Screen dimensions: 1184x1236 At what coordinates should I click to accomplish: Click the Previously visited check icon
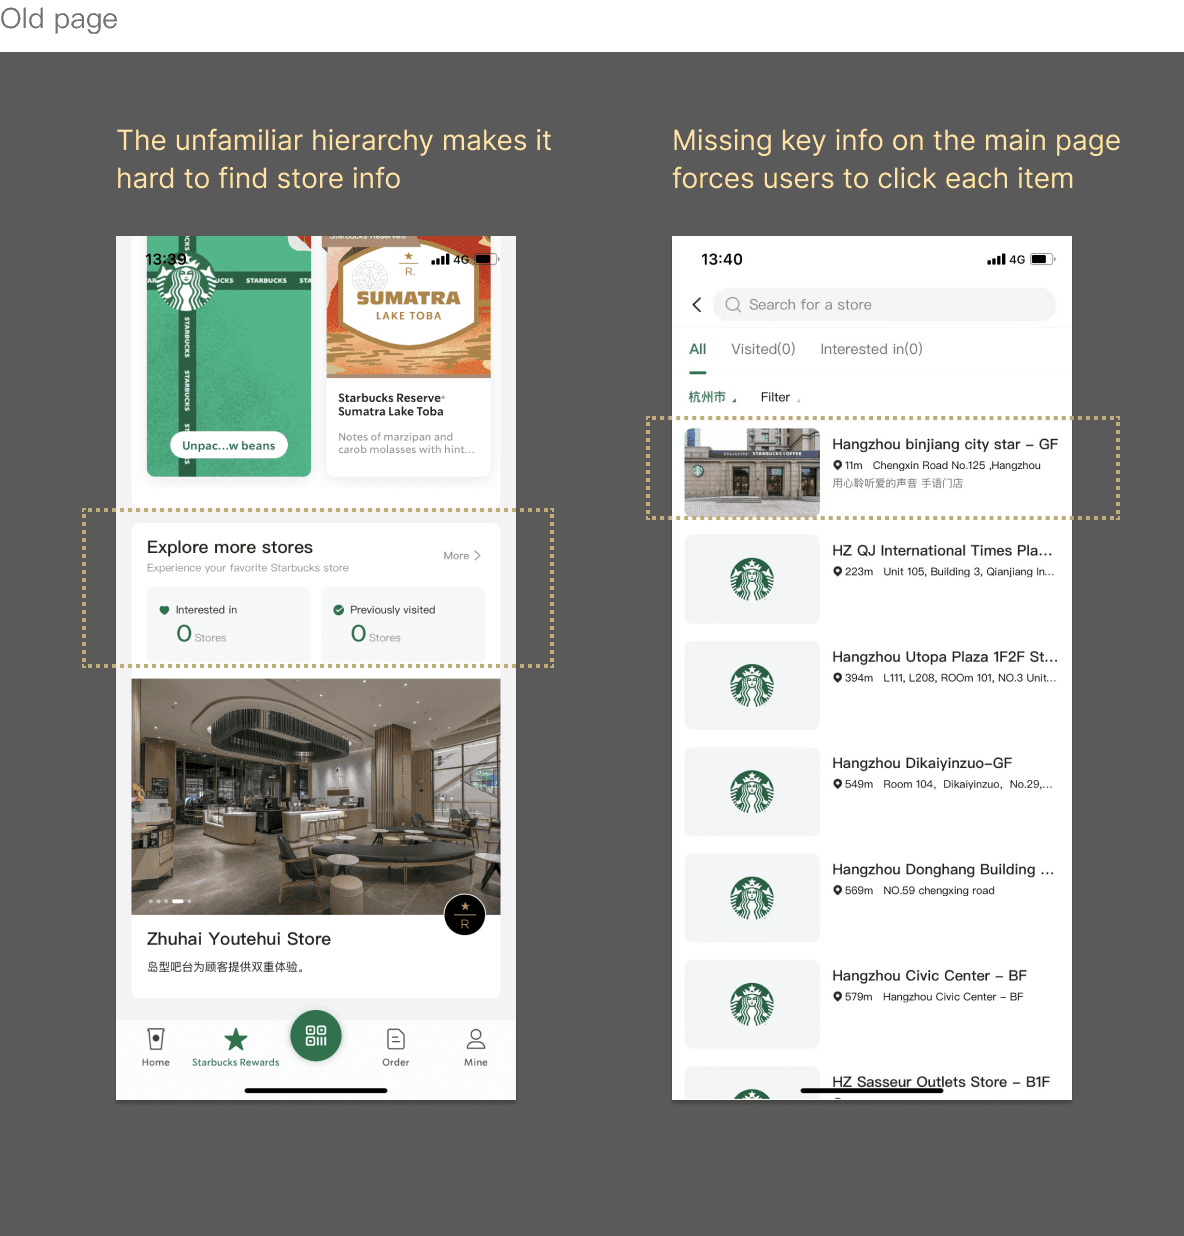point(339,610)
